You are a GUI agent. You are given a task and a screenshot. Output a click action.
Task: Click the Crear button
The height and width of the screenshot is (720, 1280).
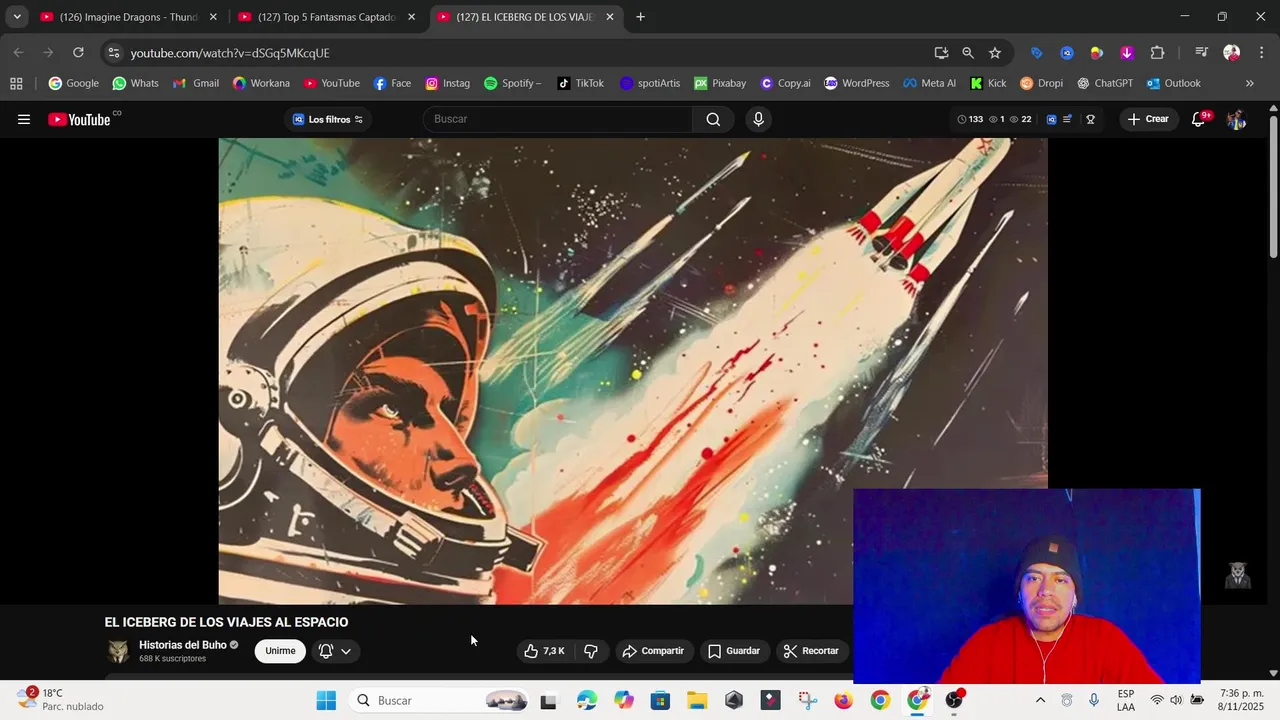pyautogui.click(x=1148, y=119)
